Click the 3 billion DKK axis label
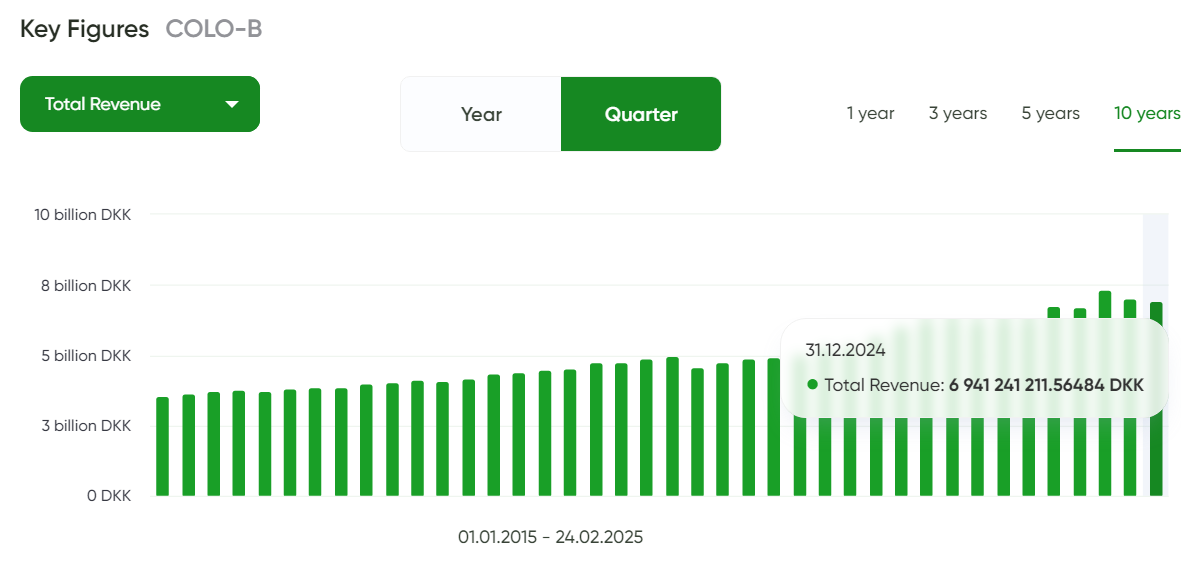1188x562 pixels. 86,426
